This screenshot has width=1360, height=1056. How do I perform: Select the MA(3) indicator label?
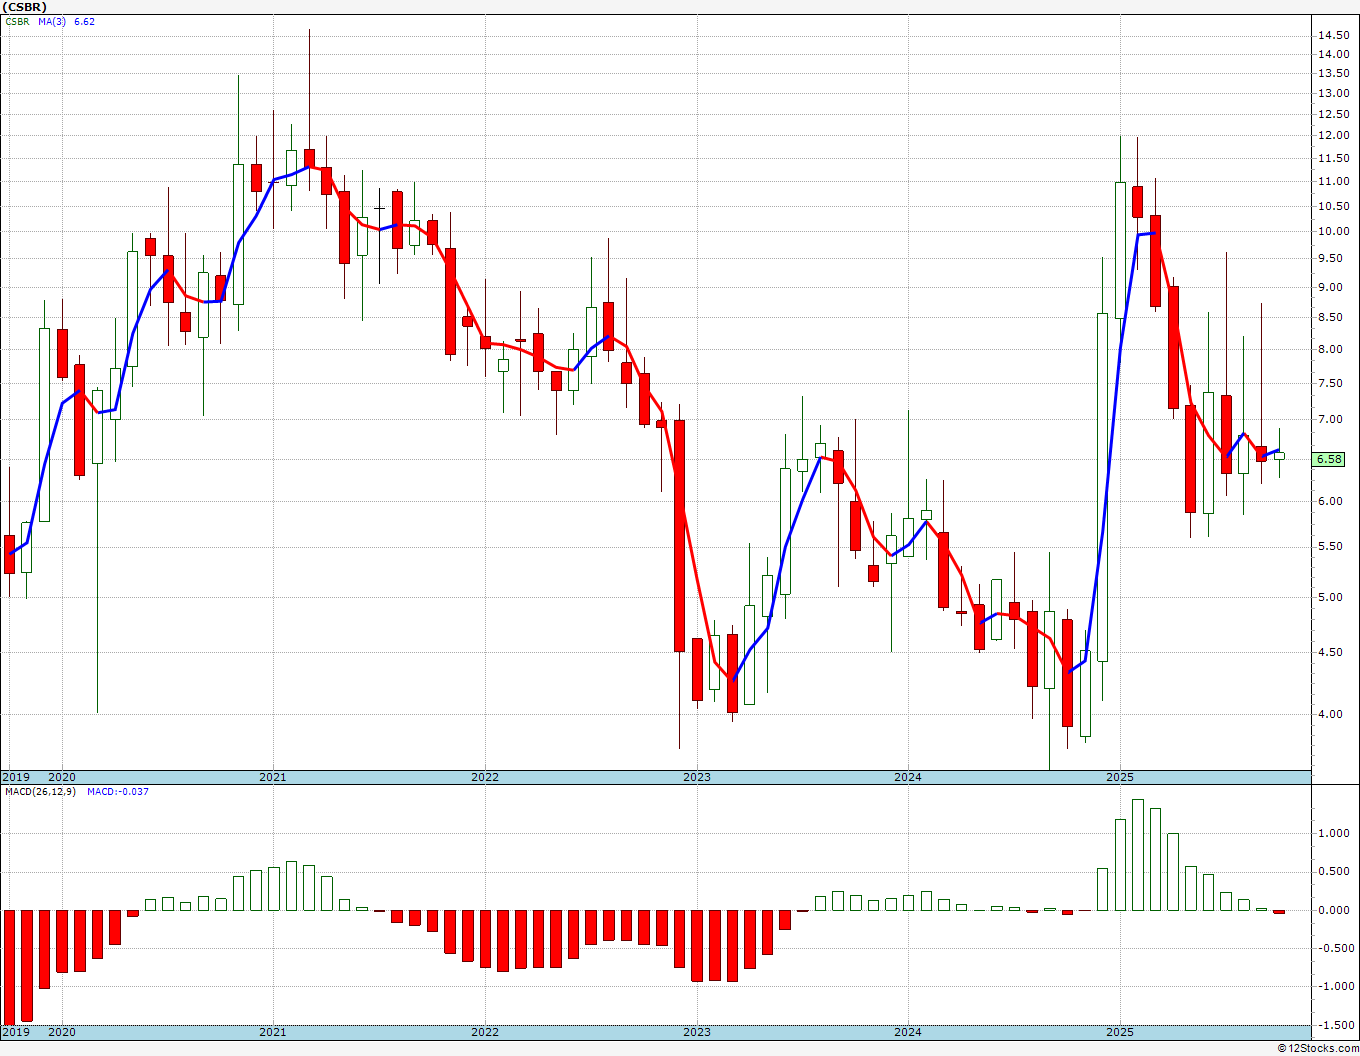(52, 21)
